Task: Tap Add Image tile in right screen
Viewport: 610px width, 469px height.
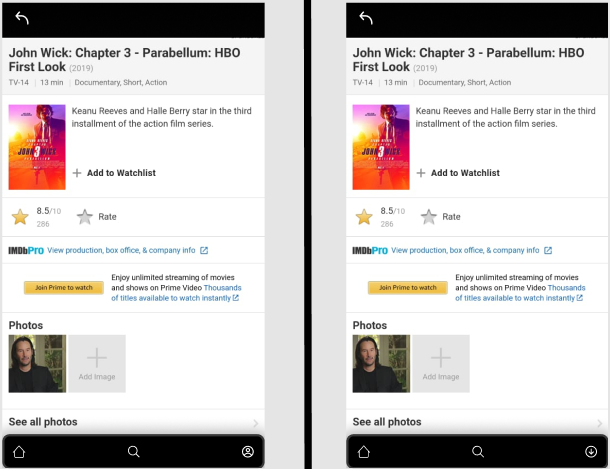Action: (441, 364)
